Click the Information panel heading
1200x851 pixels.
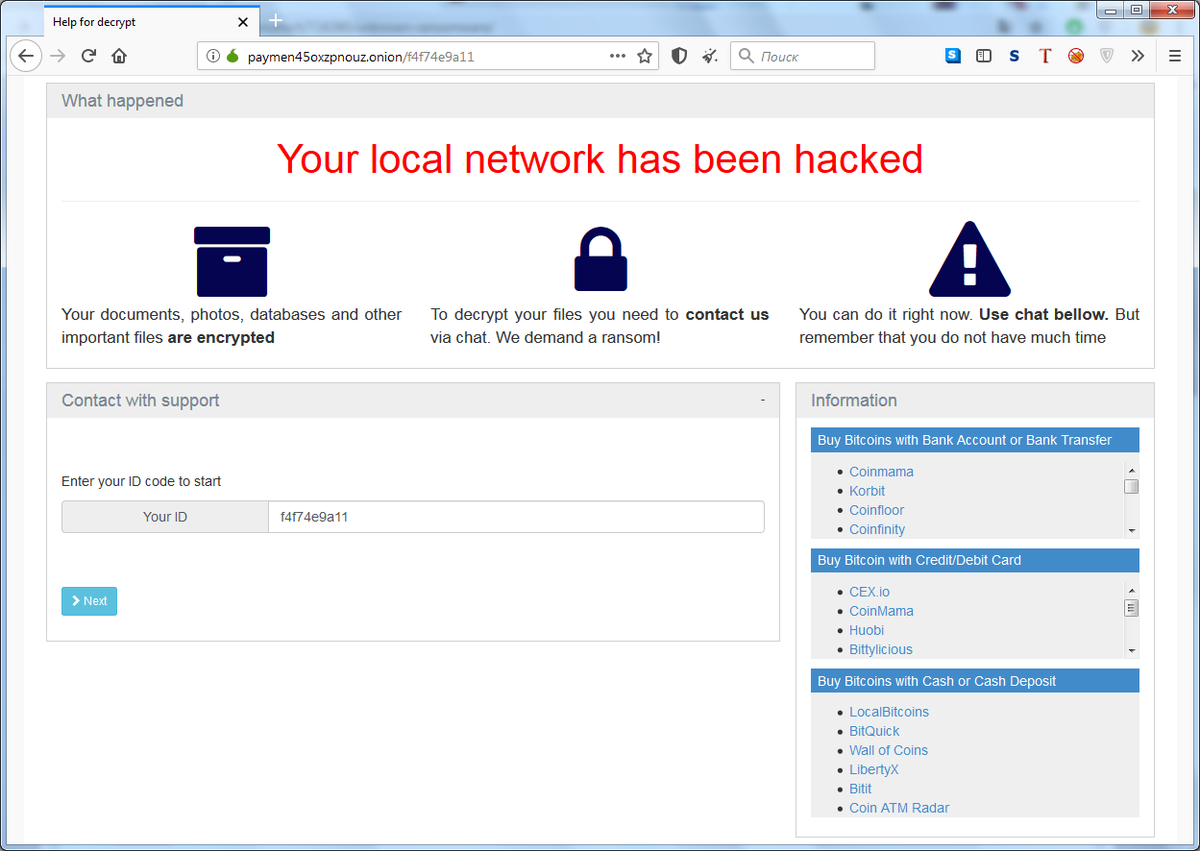(x=854, y=400)
